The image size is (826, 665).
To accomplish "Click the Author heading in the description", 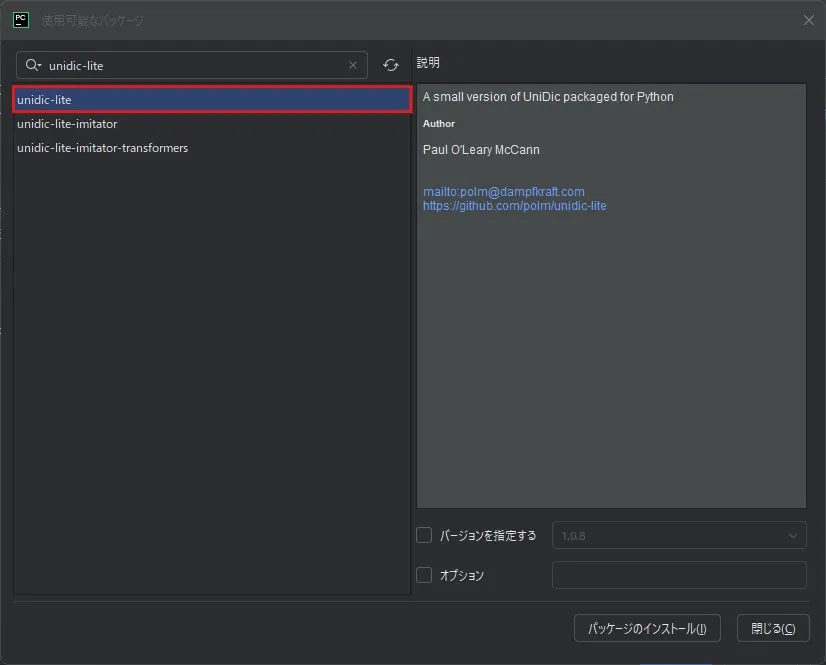I will [439, 123].
